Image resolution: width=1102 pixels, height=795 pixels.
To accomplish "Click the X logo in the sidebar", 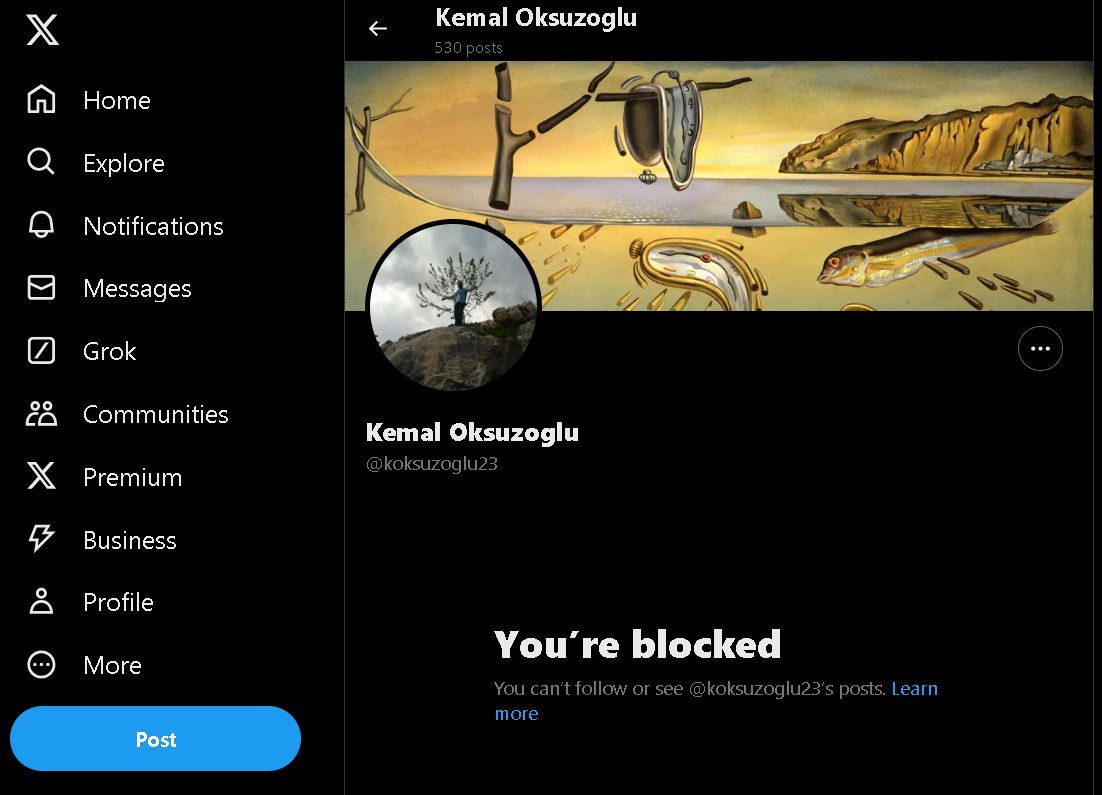I will pyautogui.click(x=41, y=30).
